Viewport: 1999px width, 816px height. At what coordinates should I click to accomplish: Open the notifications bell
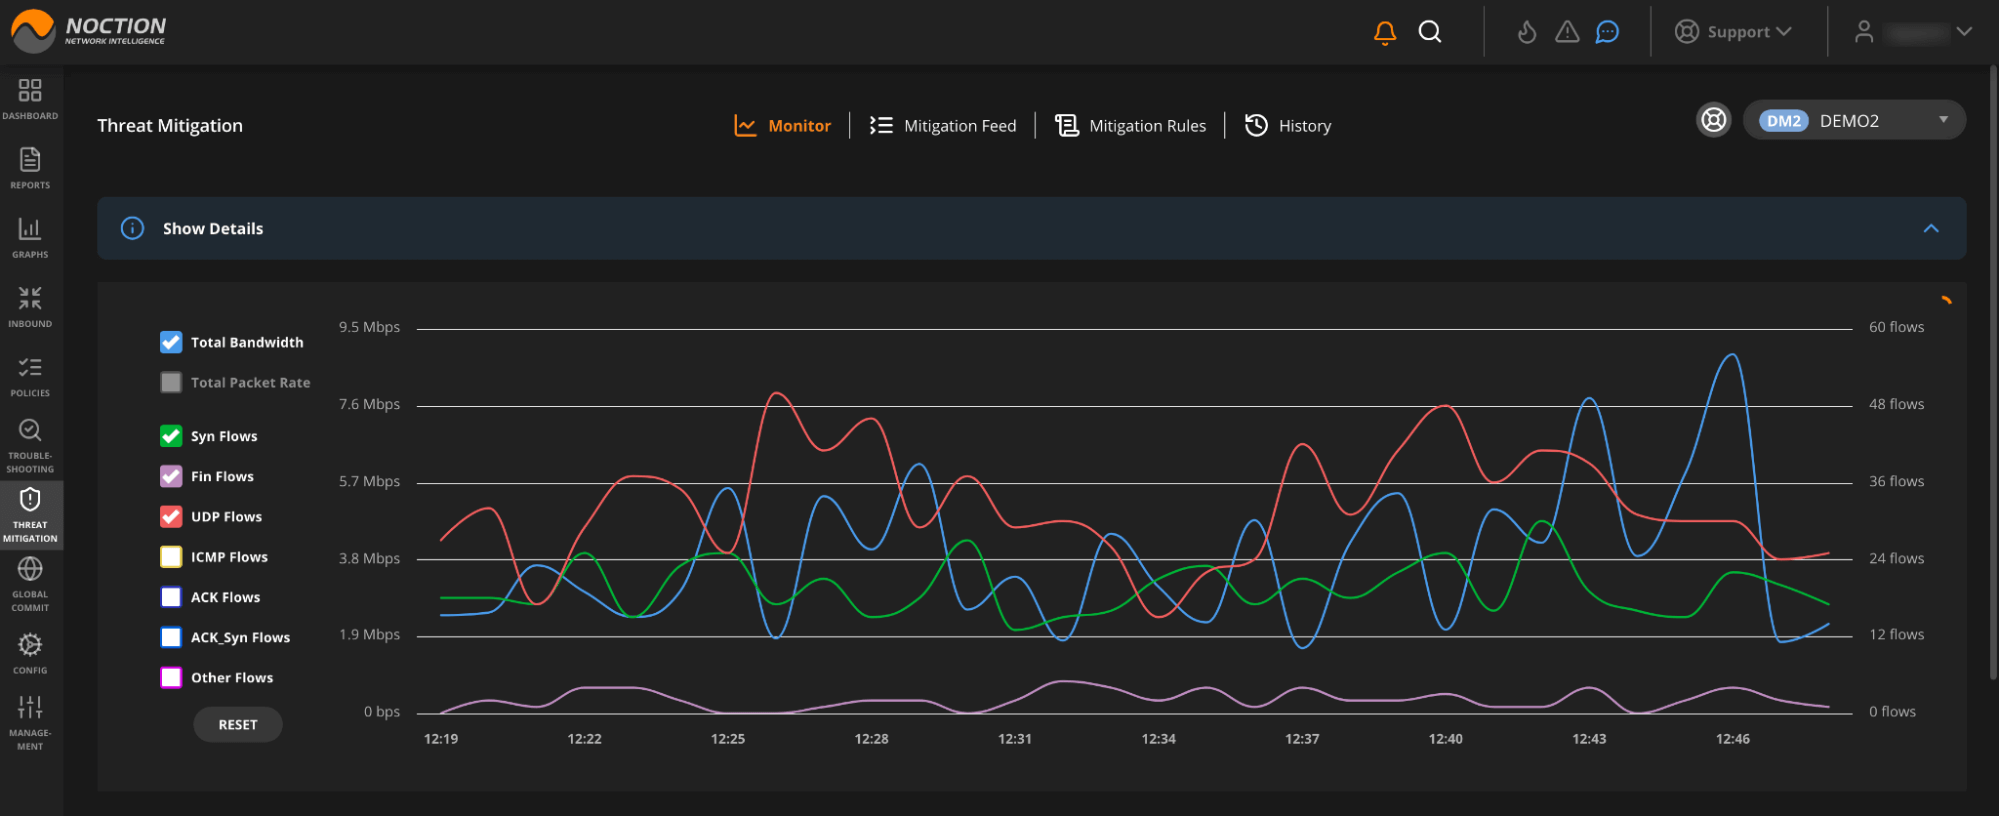tap(1385, 33)
